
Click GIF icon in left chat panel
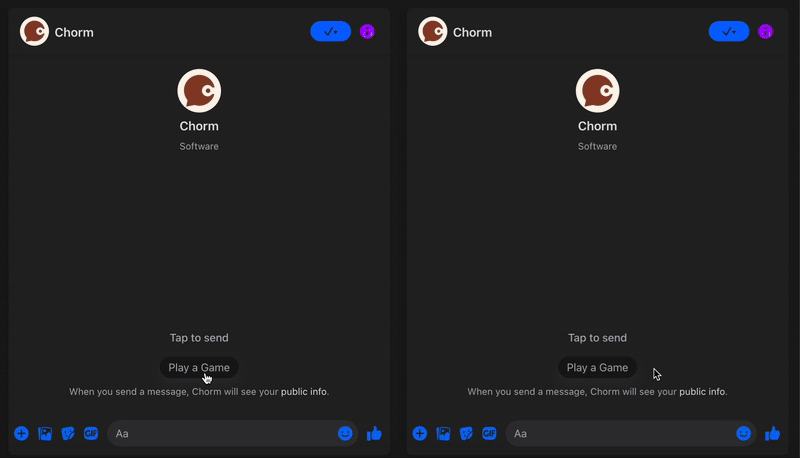tap(91, 434)
